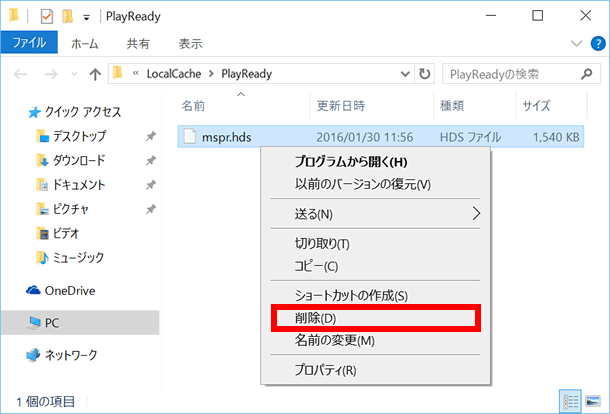Screen dimensions: 610x414
Task: Click the 2016/01/30 11:56 date cell
Action: pyautogui.click(x=365, y=137)
